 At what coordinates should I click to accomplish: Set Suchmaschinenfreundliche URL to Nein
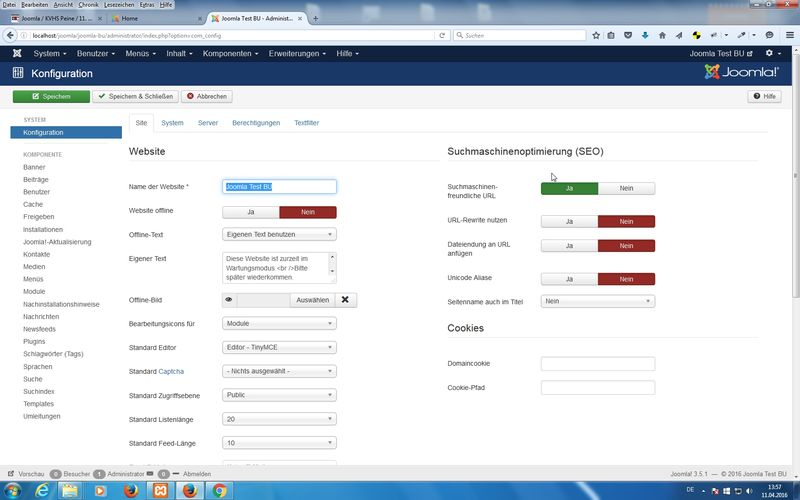click(627, 188)
